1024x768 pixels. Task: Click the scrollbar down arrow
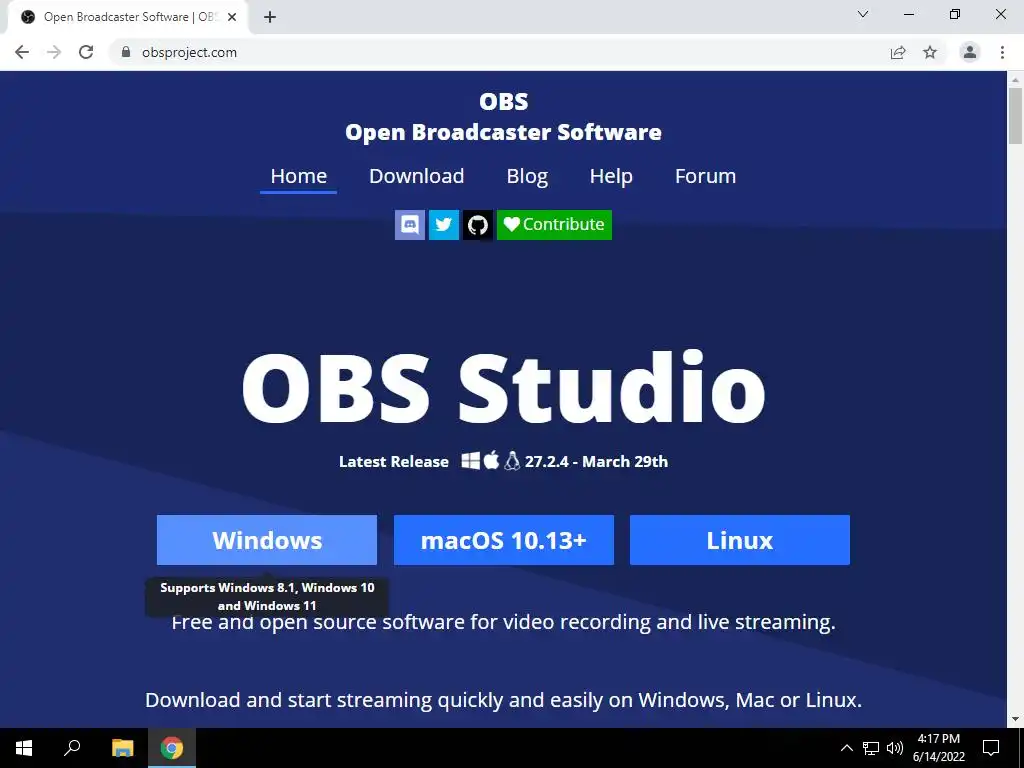[x=1015, y=719]
